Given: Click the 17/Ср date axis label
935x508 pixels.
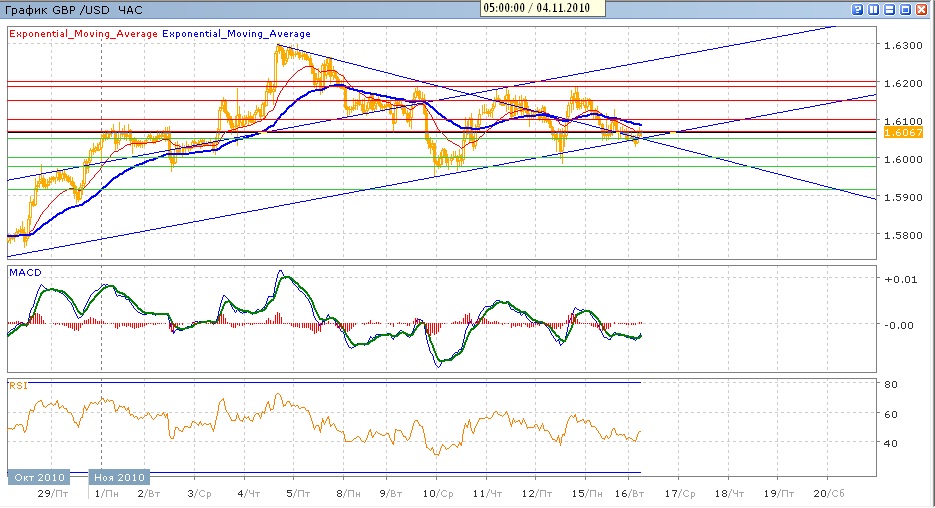Looking at the screenshot, I should pyautogui.click(x=680, y=494).
